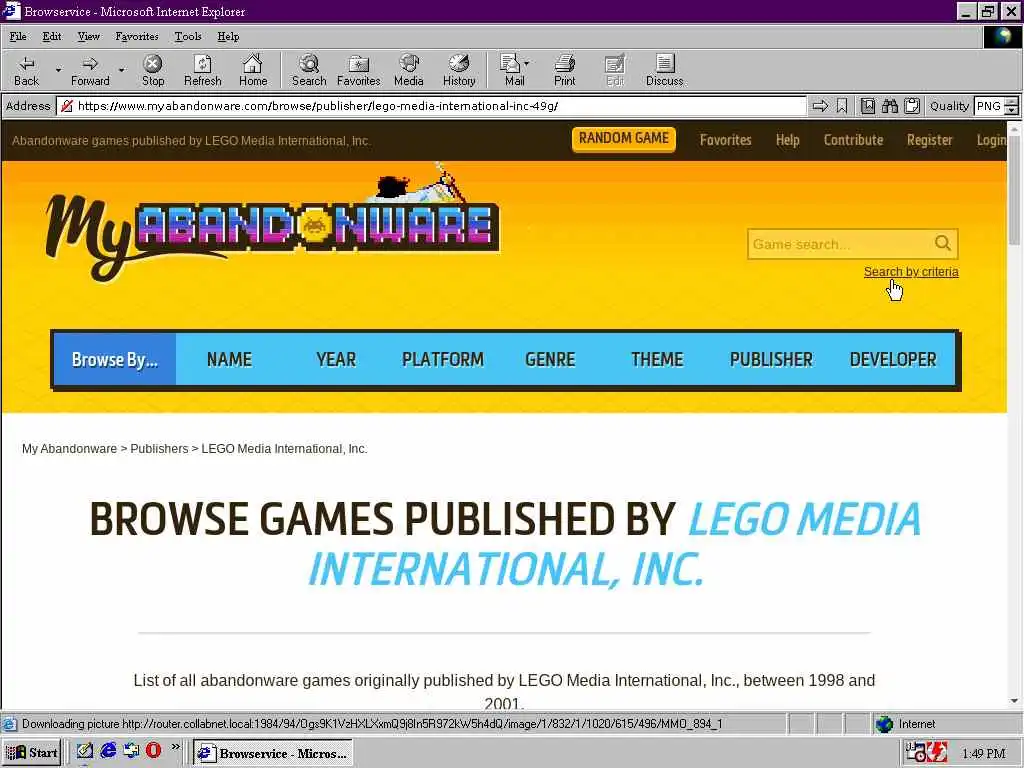Refresh the current page

click(x=202, y=71)
